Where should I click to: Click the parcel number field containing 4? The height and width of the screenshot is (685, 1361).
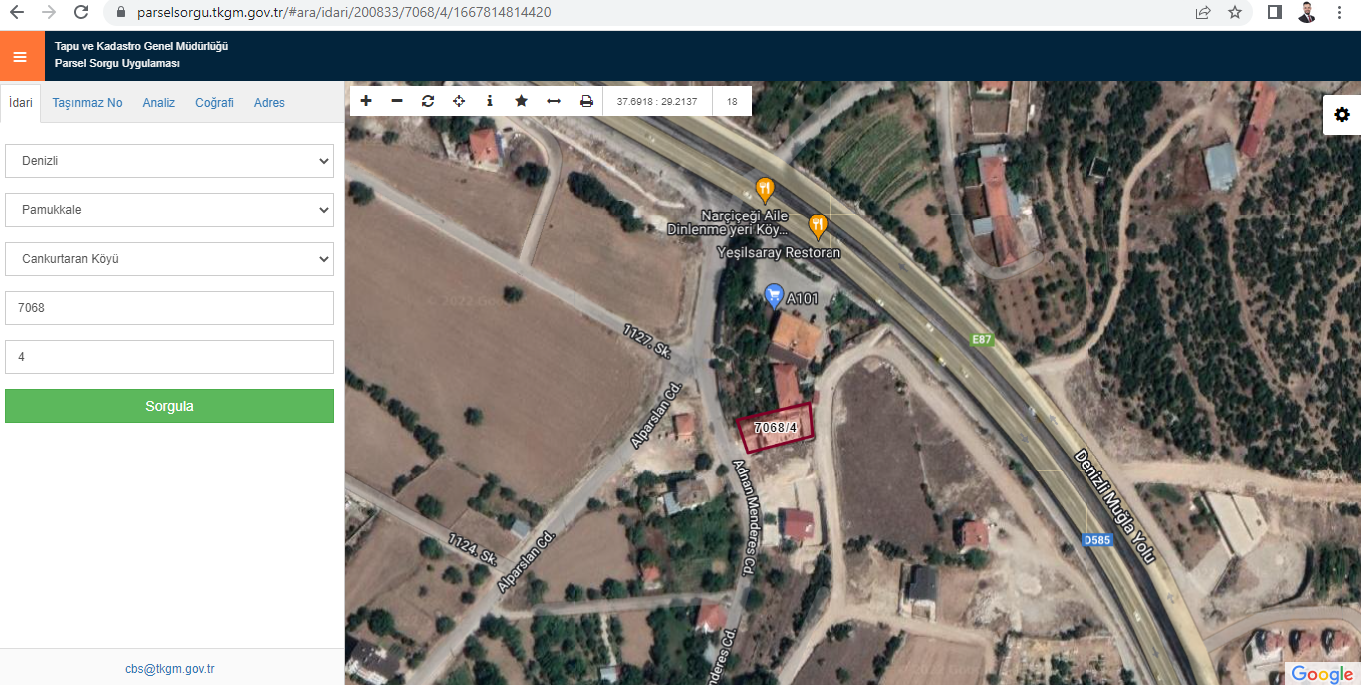click(169, 357)
